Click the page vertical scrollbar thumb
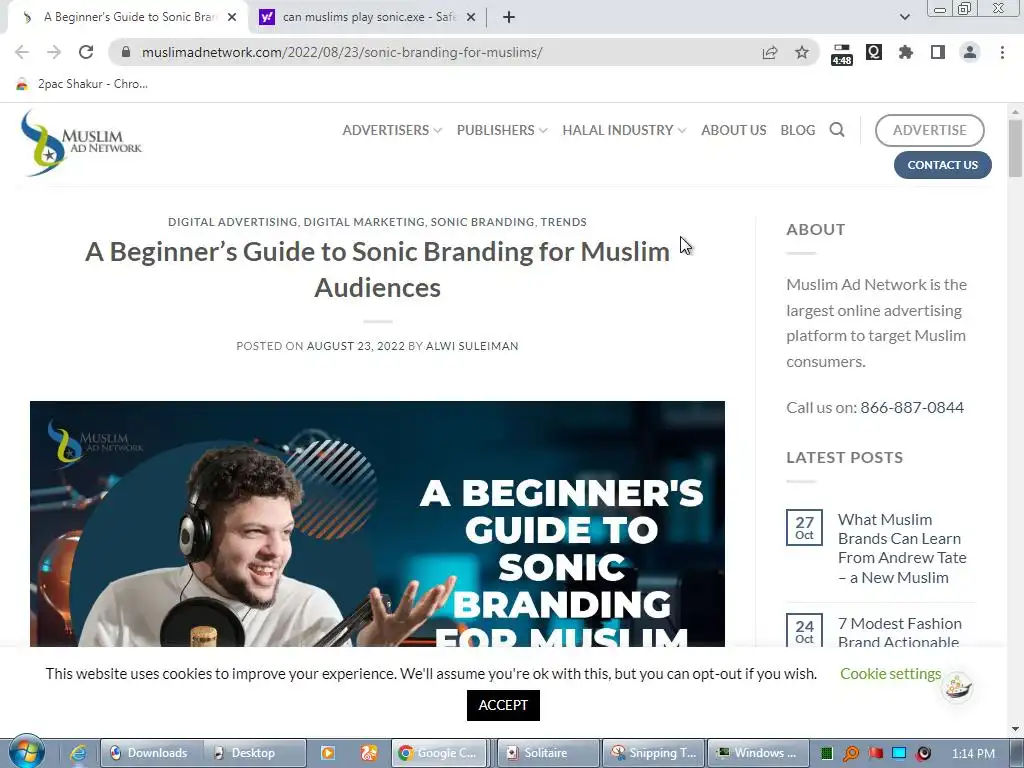The width and height of the screenshot is (1024, 768). [x=1014, y=148]
